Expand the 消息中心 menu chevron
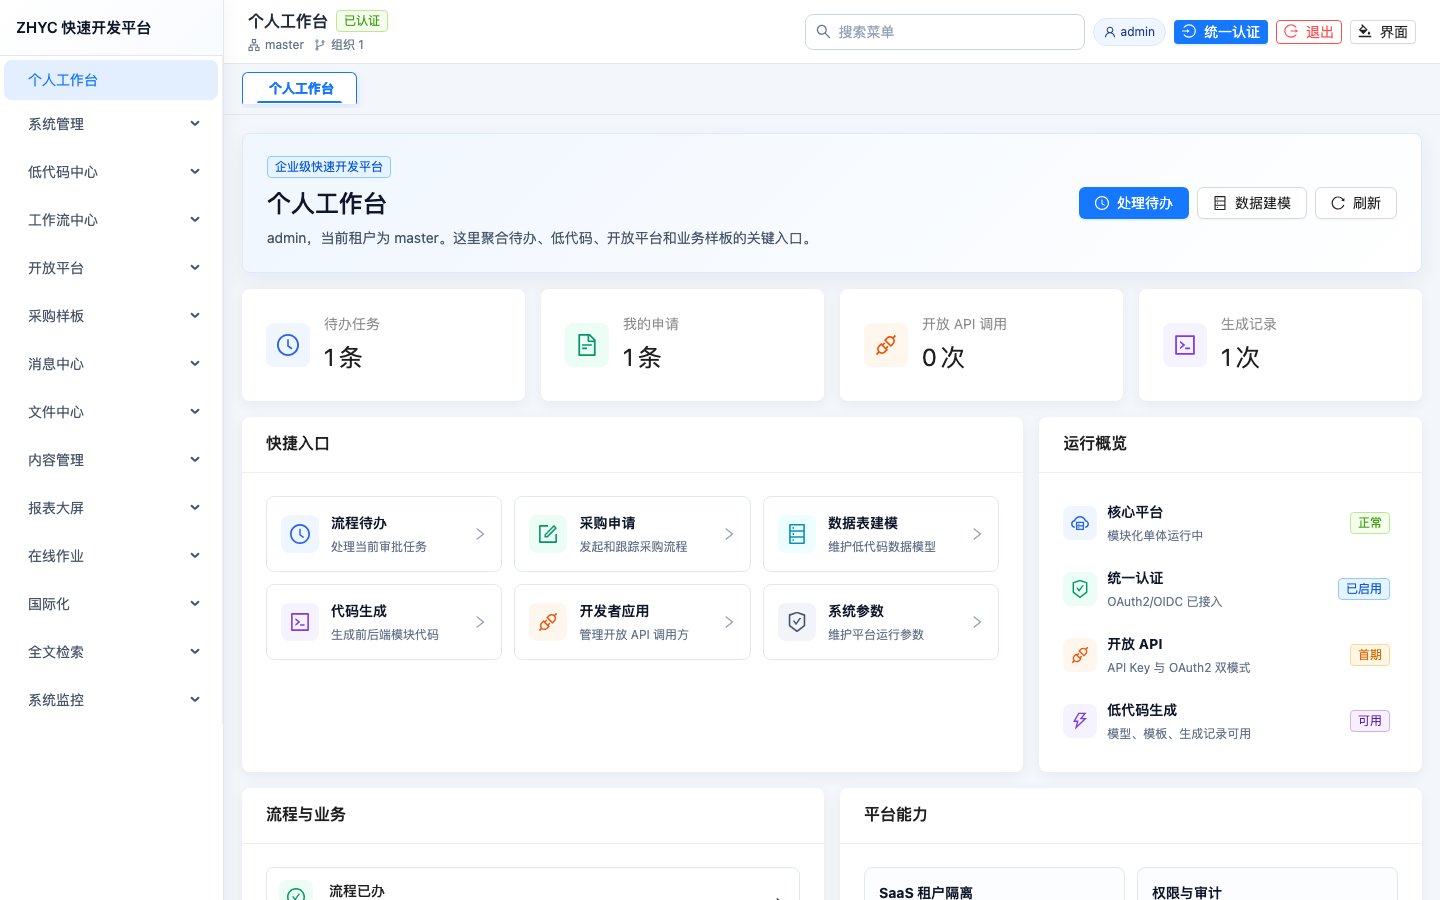Viewport: 1440px width, 900px height. point(195,364)
